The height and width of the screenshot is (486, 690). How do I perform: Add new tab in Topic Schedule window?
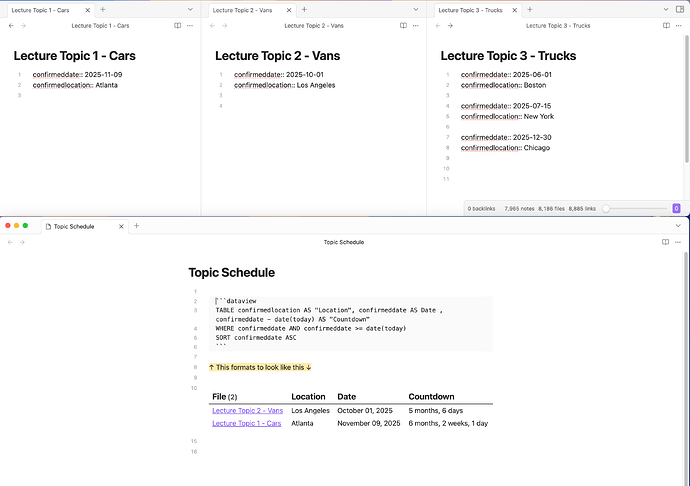pos(136,226)
